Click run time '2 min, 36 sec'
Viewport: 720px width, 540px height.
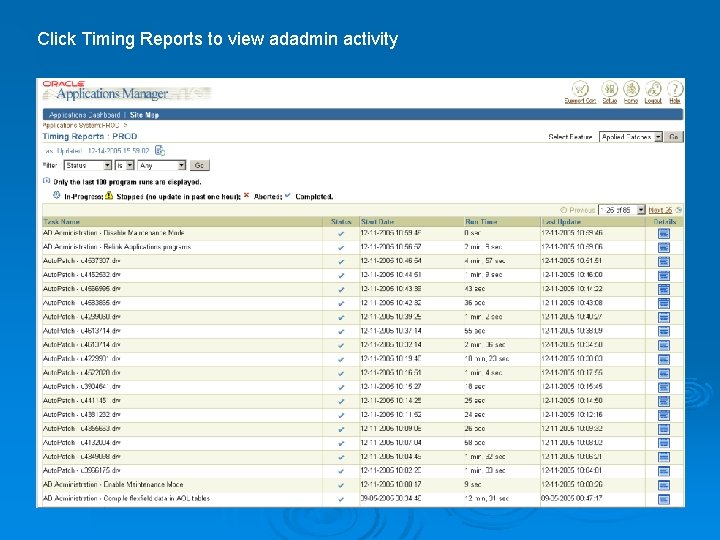(x=484, y=344)
